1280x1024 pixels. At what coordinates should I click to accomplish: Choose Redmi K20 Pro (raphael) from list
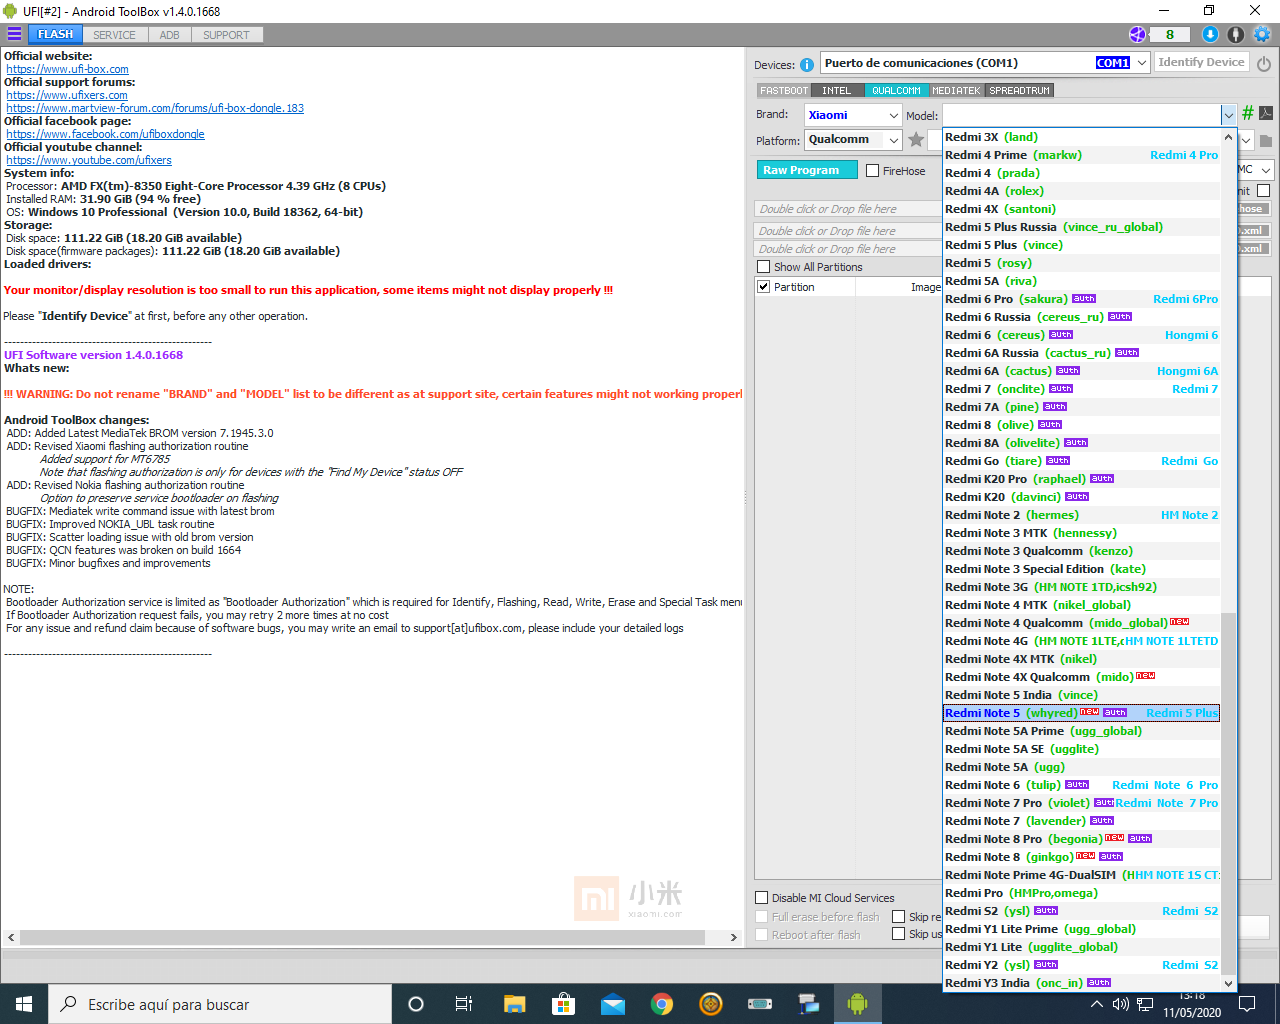coord(1081,479)
